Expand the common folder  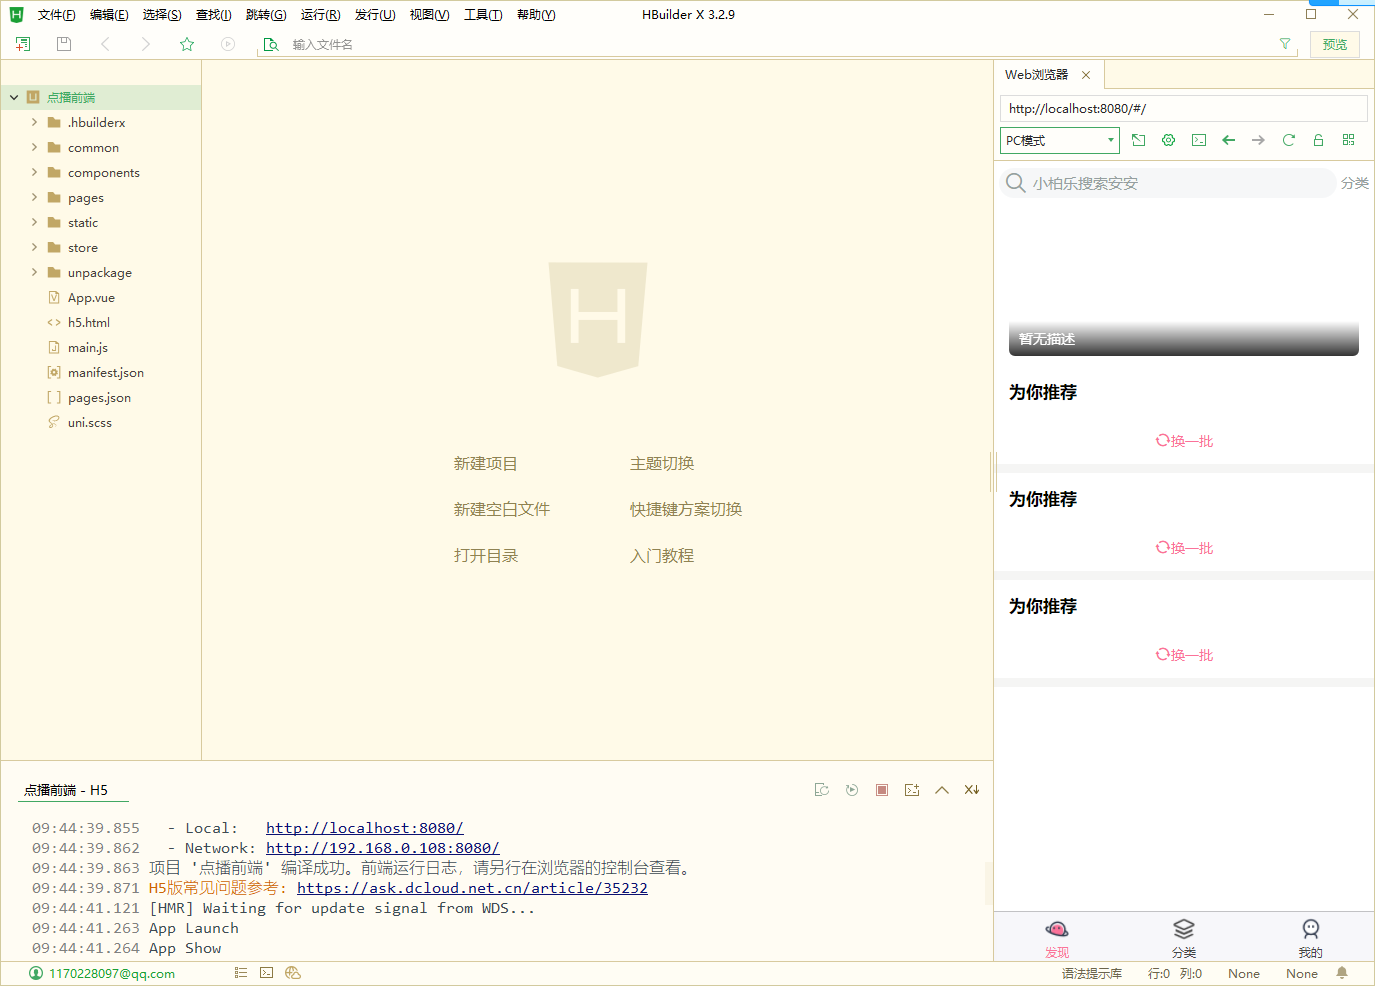click(35, 147)
